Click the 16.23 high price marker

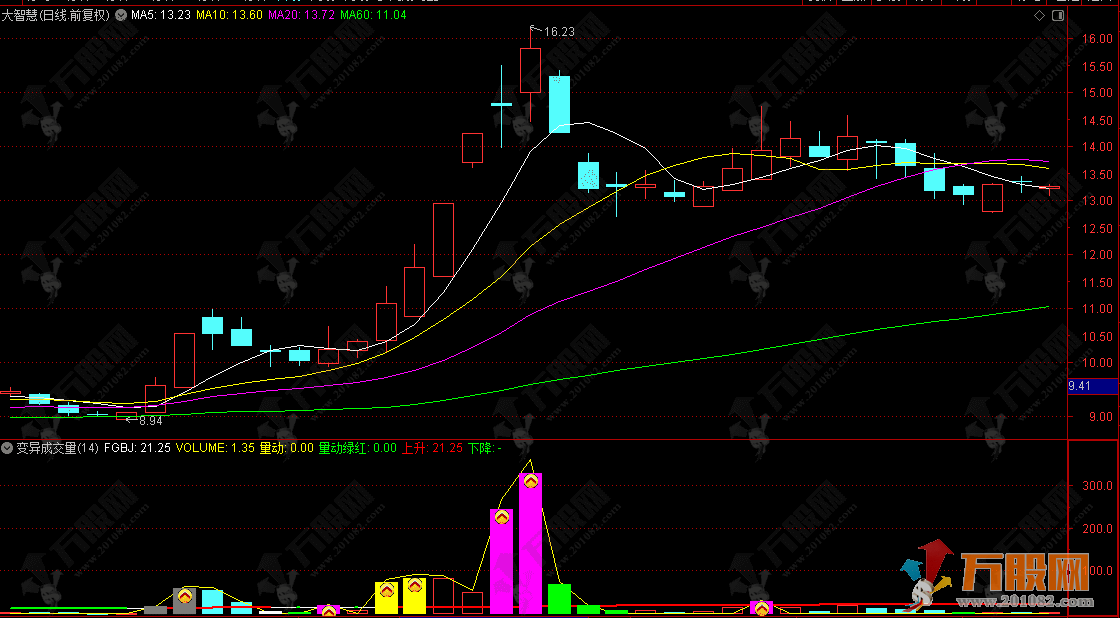click(x=558, y=31)
